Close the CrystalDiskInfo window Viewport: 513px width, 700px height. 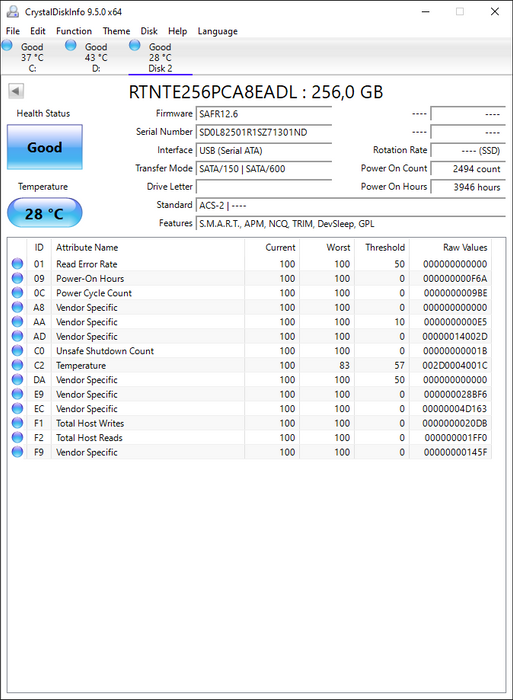point(495,12)
